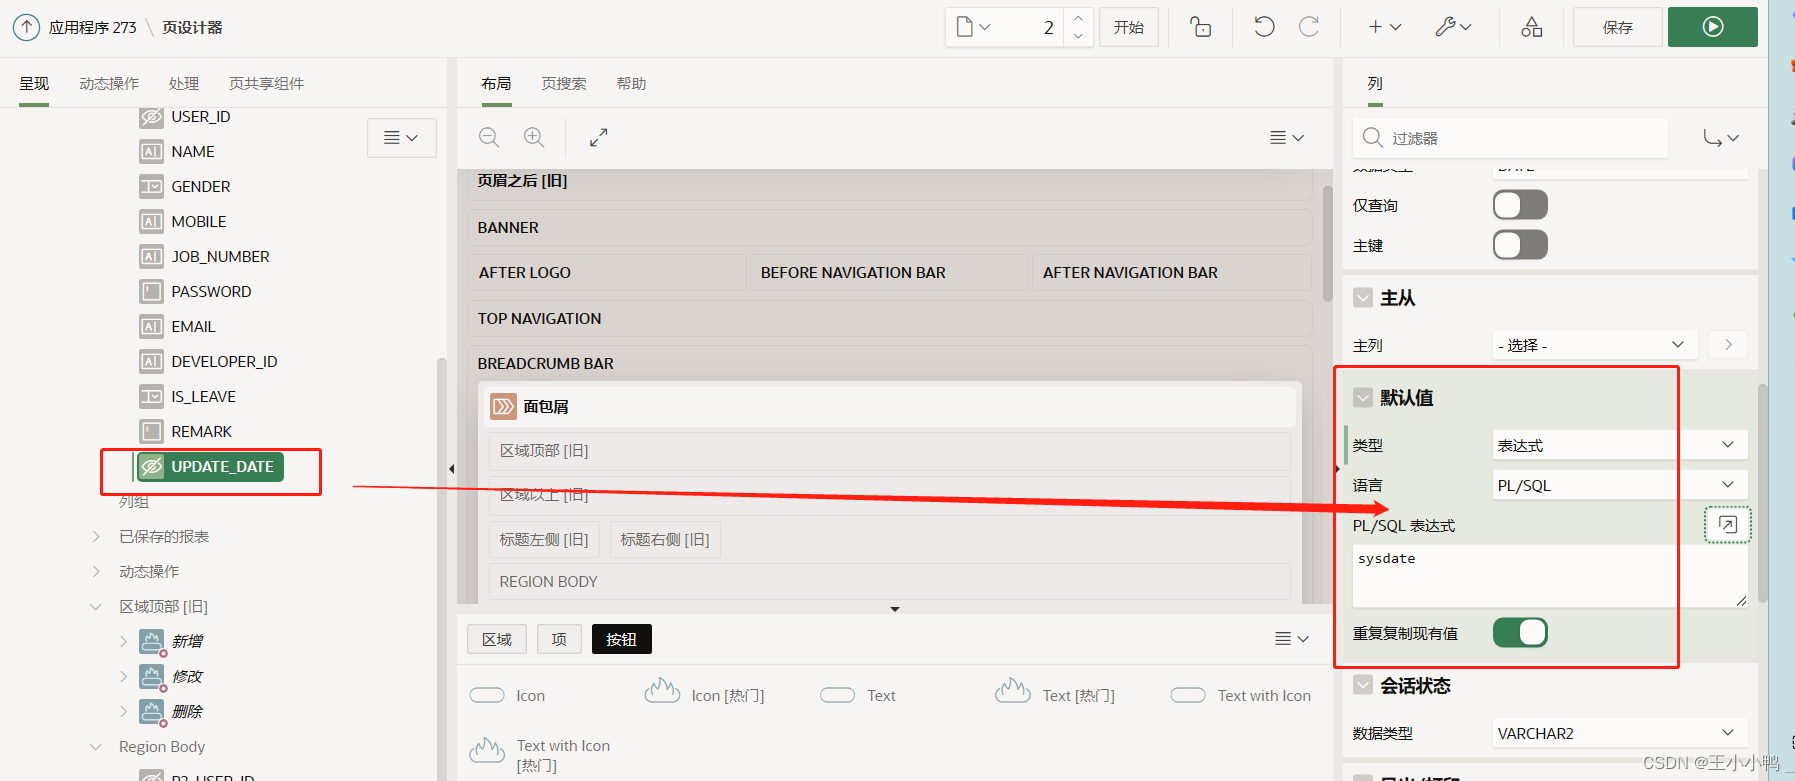Click the 保存 button
Image resolution: width=1795 pixels, height=781 pixels.
[1617, 27]
